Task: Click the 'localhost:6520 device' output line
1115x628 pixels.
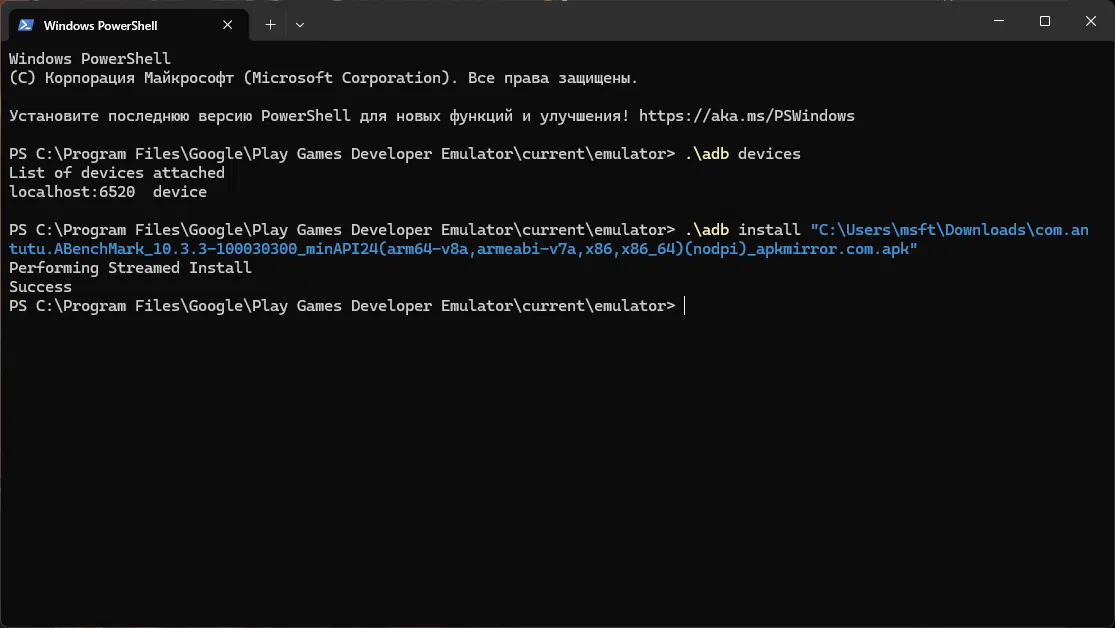Action: pos(108,192)
